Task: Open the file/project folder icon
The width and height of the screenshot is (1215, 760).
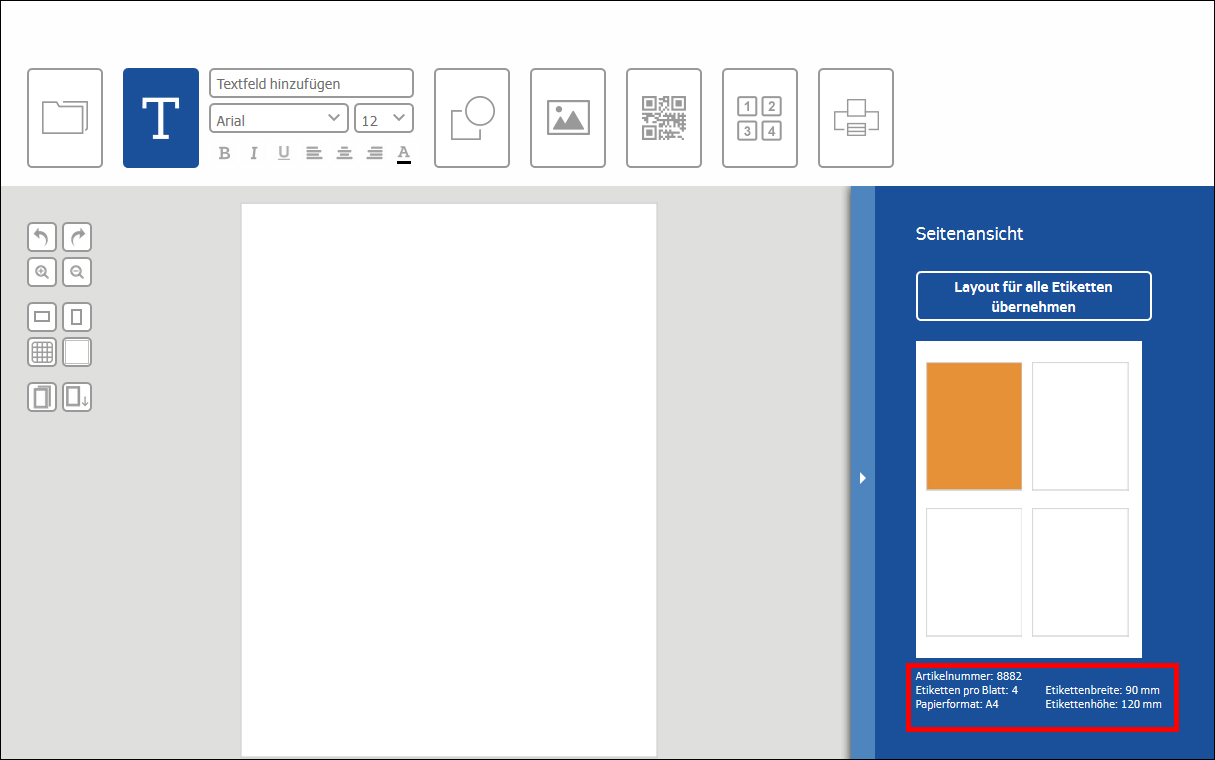Action: point(64,117)
